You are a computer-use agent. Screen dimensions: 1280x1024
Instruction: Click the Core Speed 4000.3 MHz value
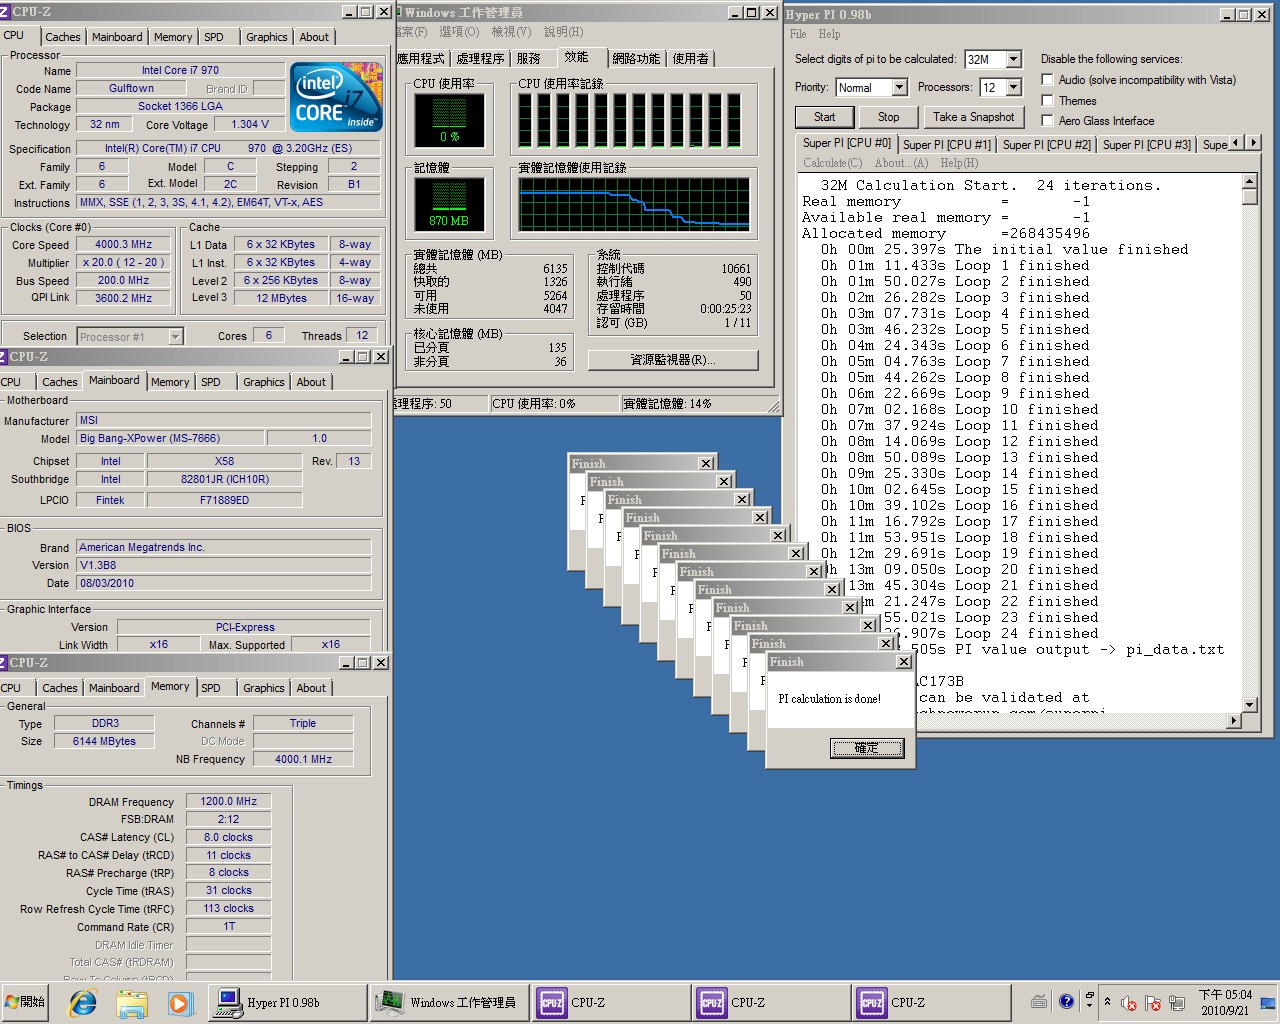coord(124,244)
